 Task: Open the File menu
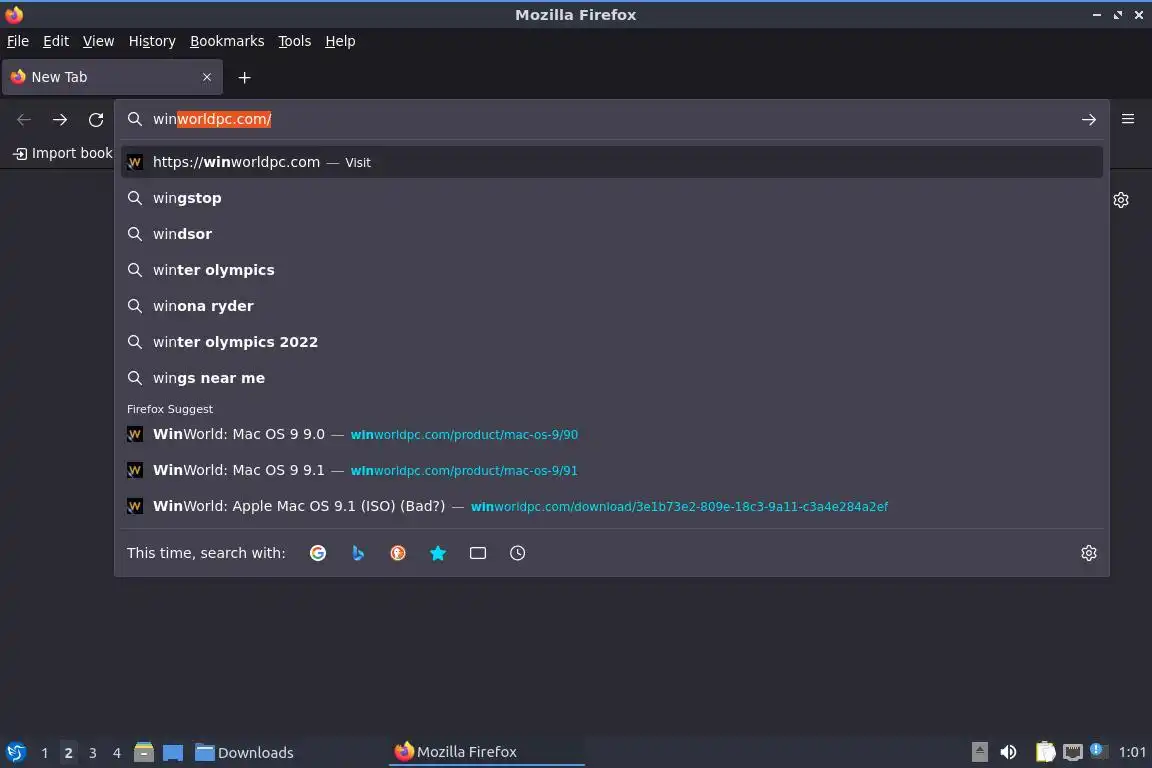[18, 41]
